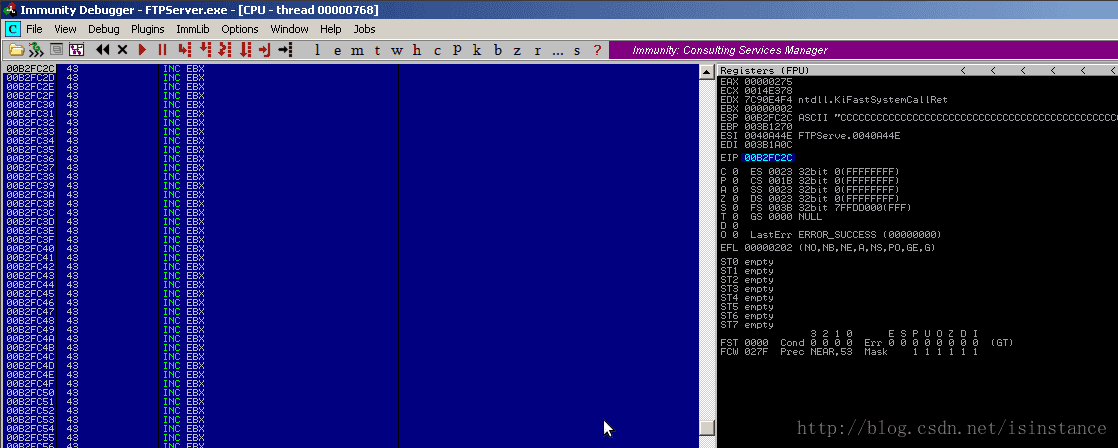Screen dimensions: 1118x448
Task: Select the ESI 0040A44E register line
Action: pos(810,135)
